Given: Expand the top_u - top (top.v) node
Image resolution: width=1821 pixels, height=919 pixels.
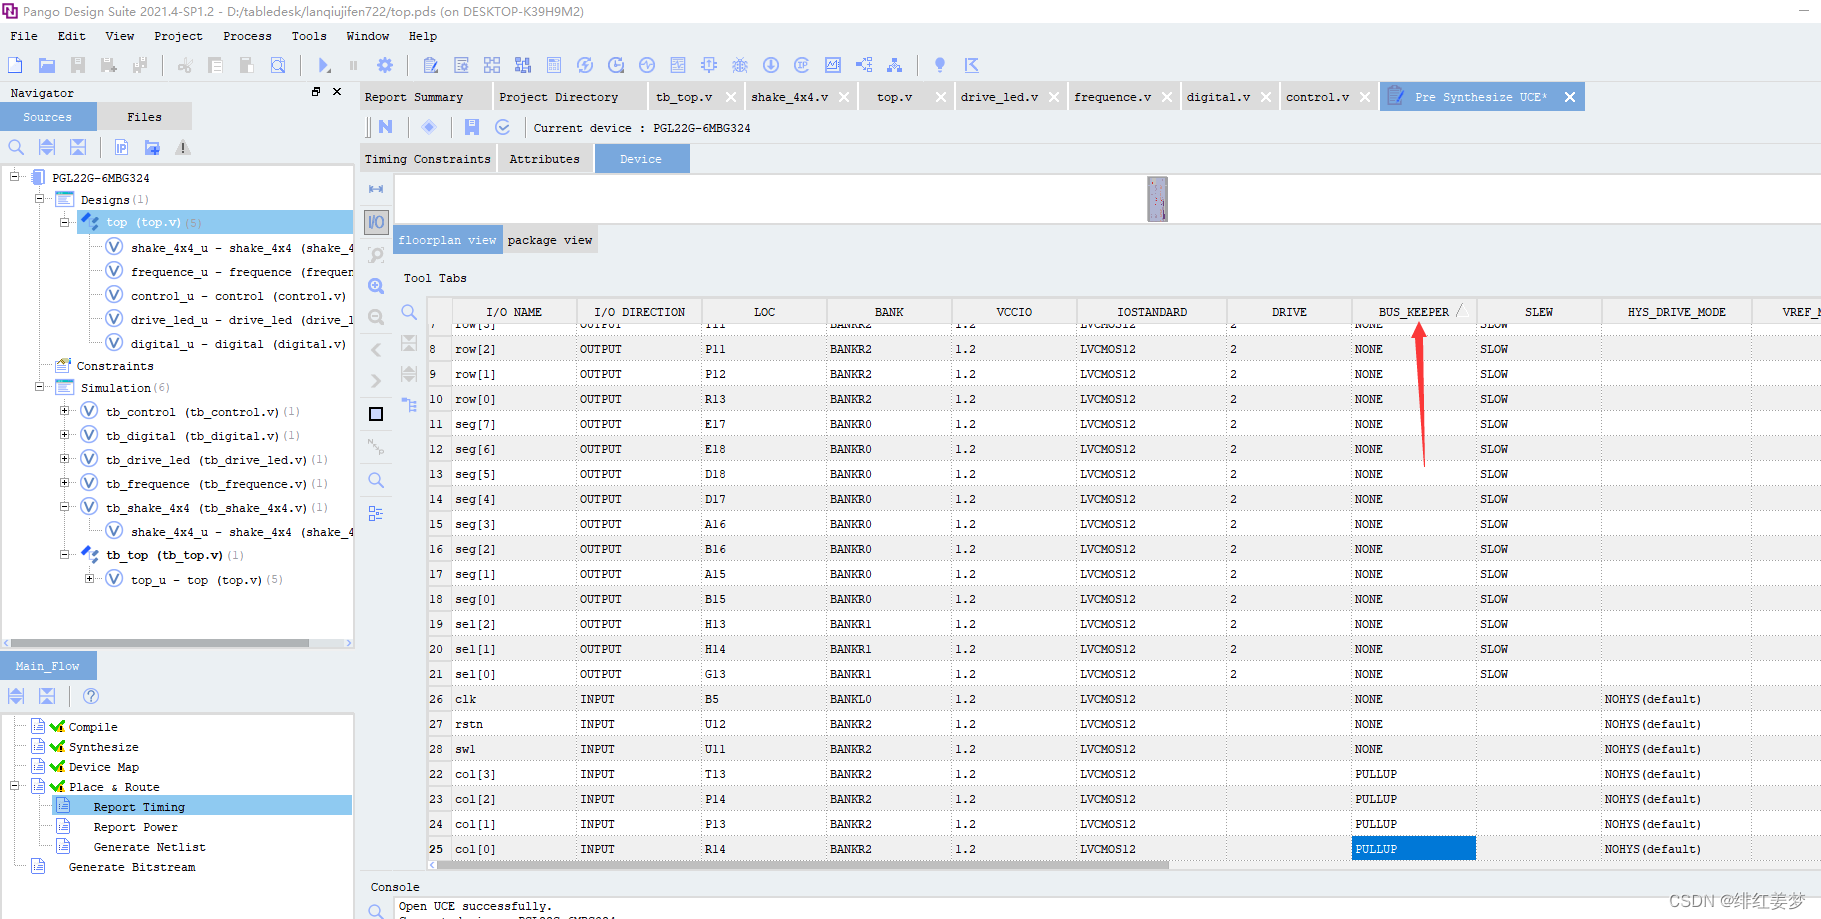Looking at the screenshot, I should [89, 579].
